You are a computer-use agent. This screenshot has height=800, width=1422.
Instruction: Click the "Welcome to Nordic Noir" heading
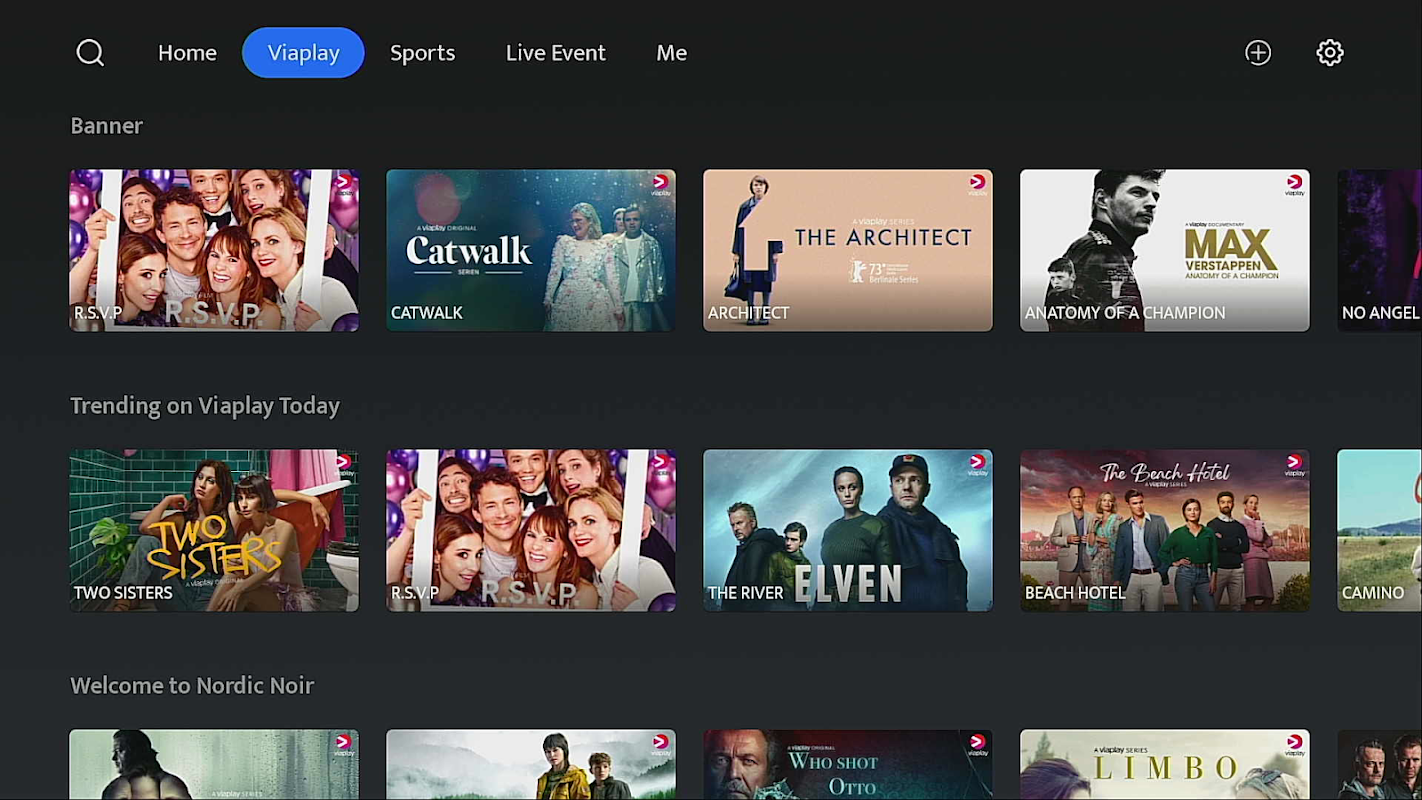[192, 685]
